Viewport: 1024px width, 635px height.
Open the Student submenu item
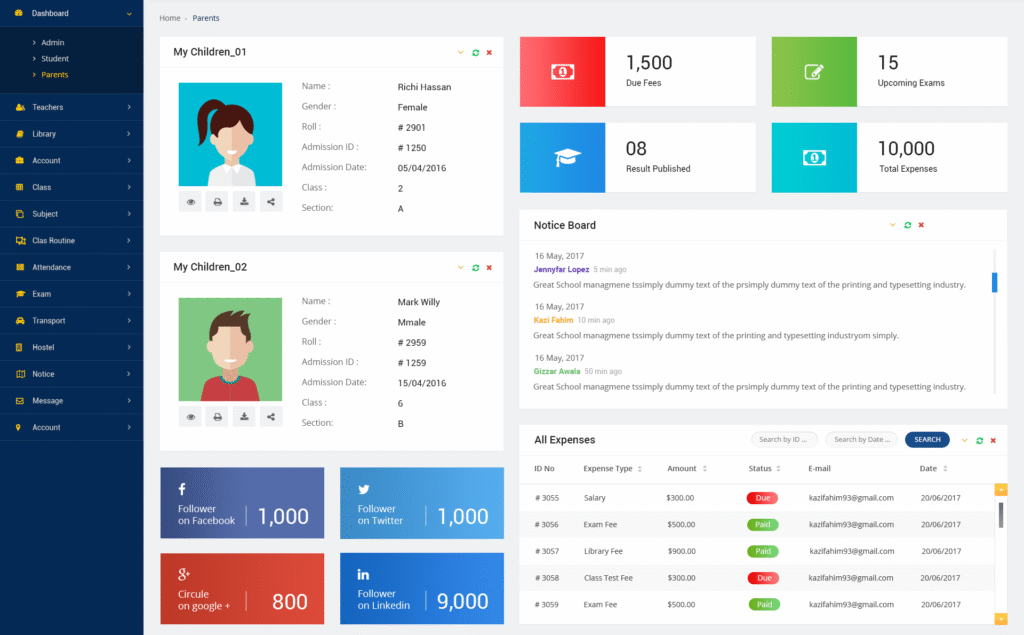point(55,59)
